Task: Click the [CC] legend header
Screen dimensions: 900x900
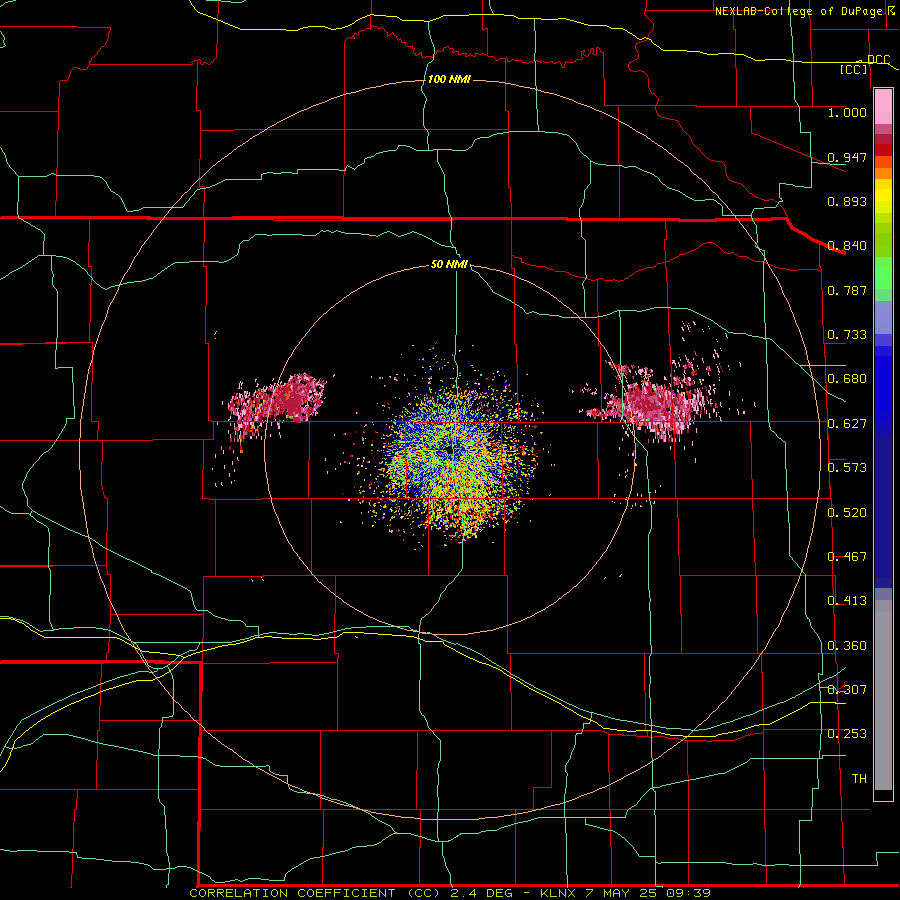Action: click(854, 69)
